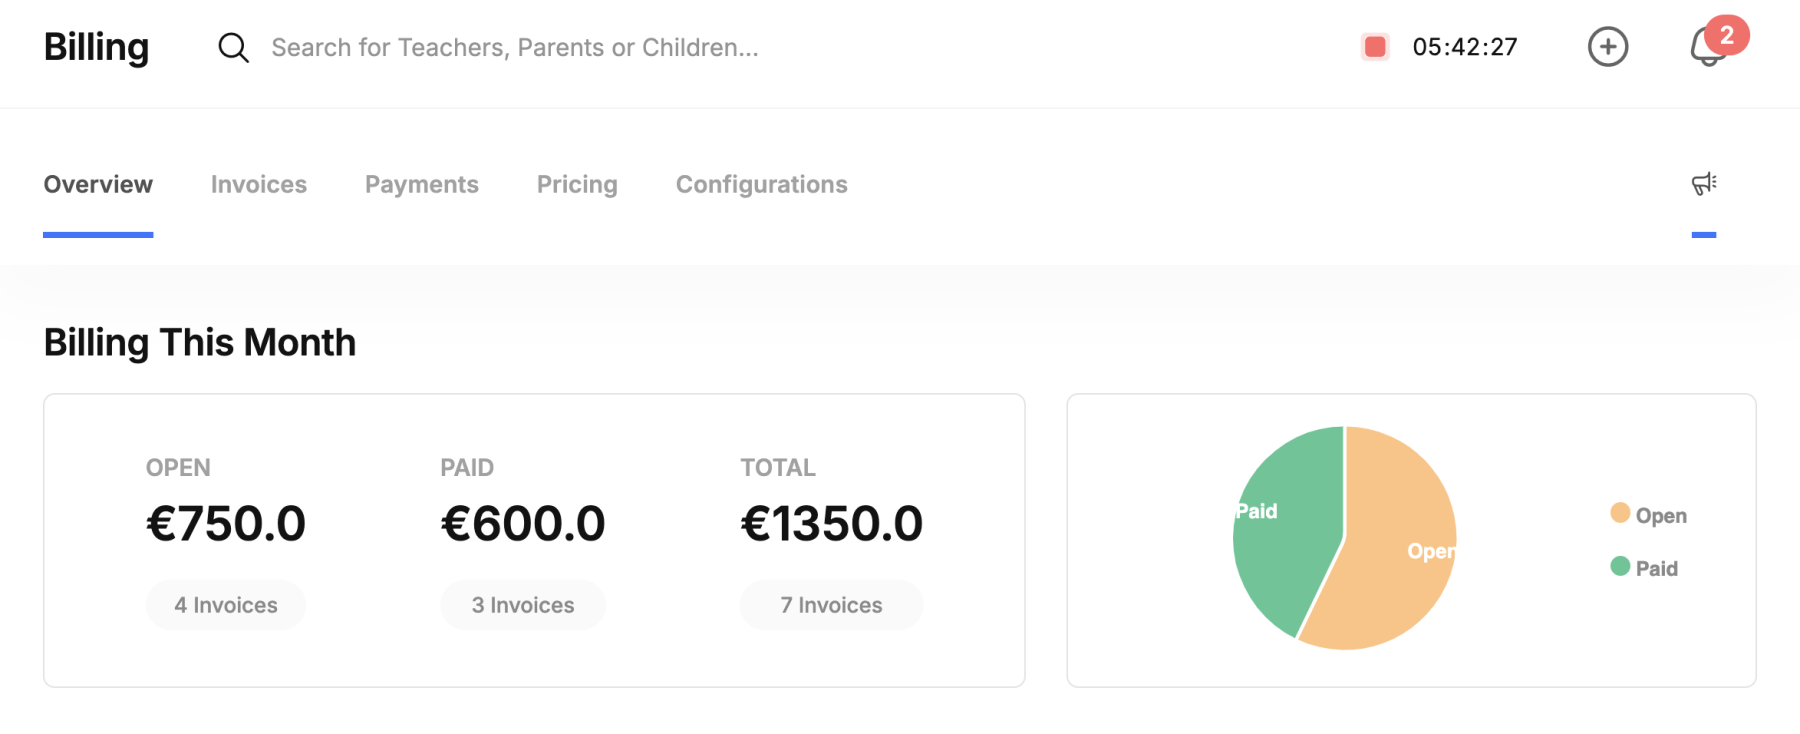Switch to the Invoices tab
Image resolution: width=1800 pixels, height=734 pixels.
pyautogui.click(x=259, y=184)
